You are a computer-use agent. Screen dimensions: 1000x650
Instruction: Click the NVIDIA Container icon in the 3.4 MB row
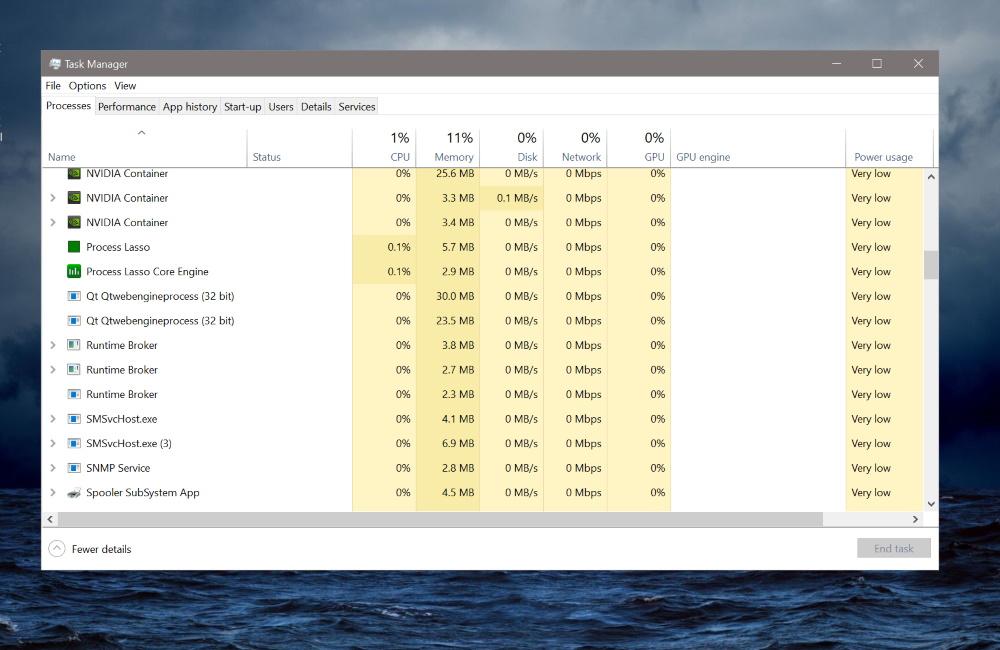pyautogui.click(x=74, y=222)
